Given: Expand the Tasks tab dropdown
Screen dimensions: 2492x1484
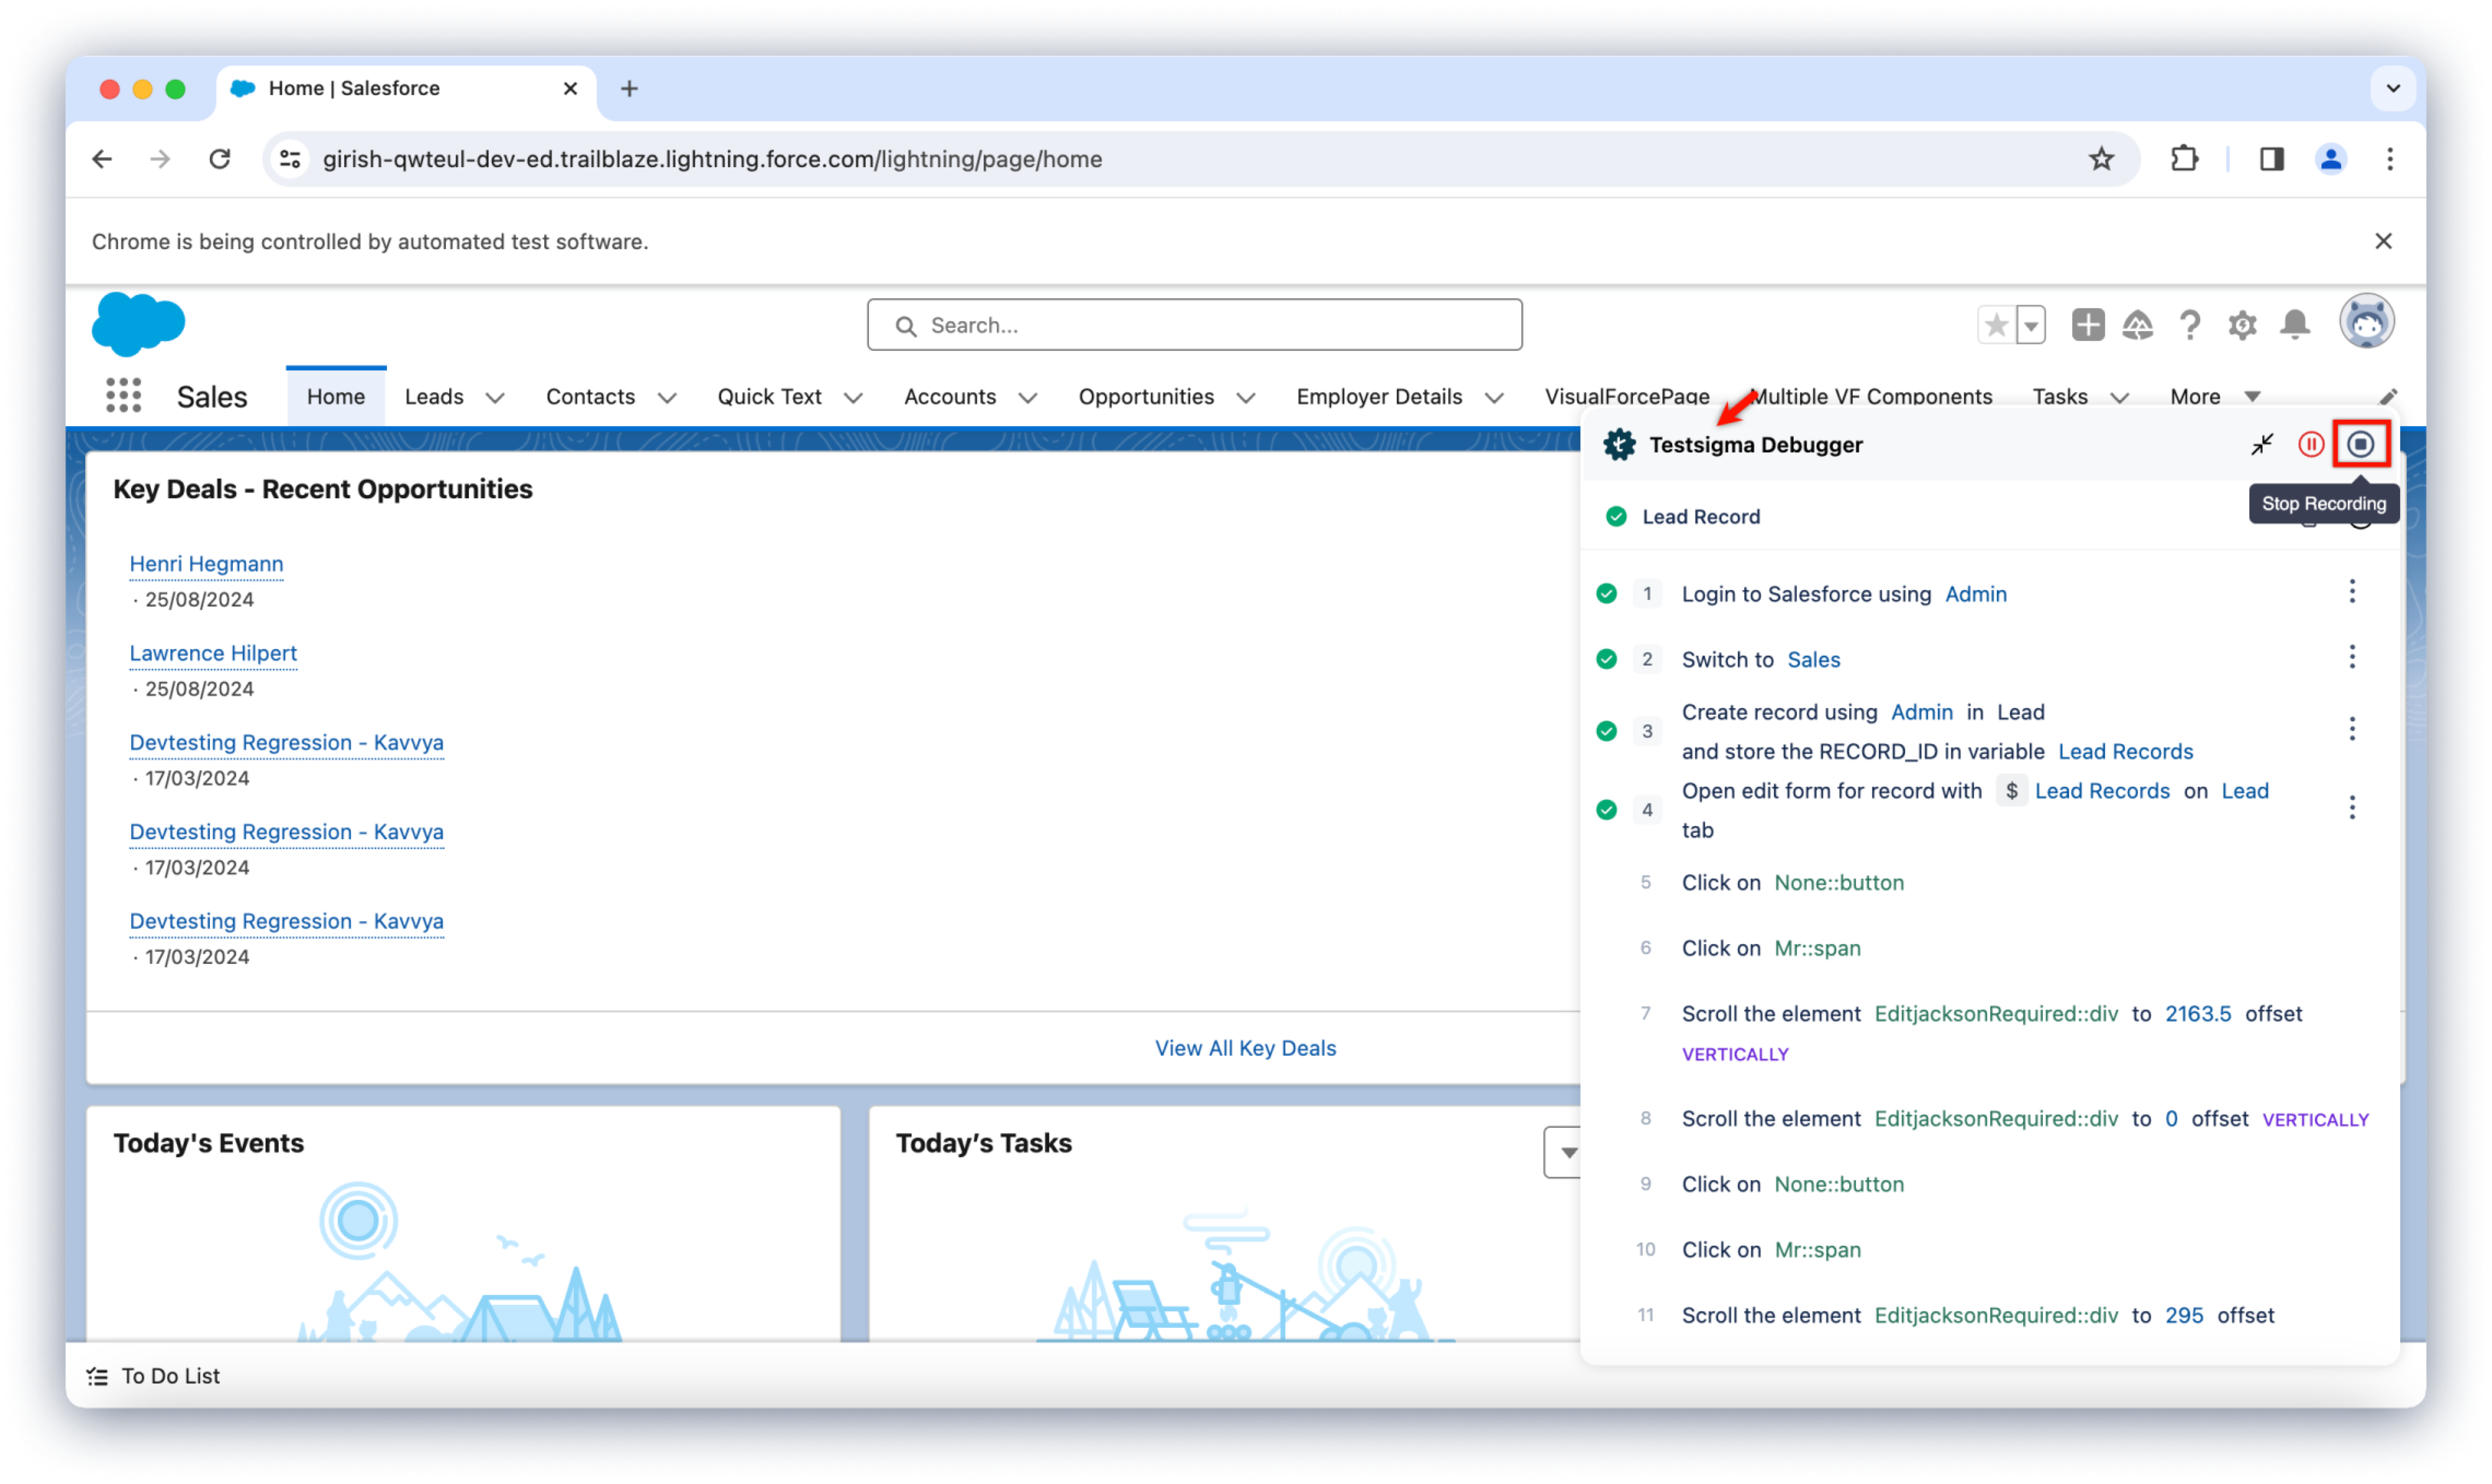Looking at the screenshot, I should tap(2119, 398).
